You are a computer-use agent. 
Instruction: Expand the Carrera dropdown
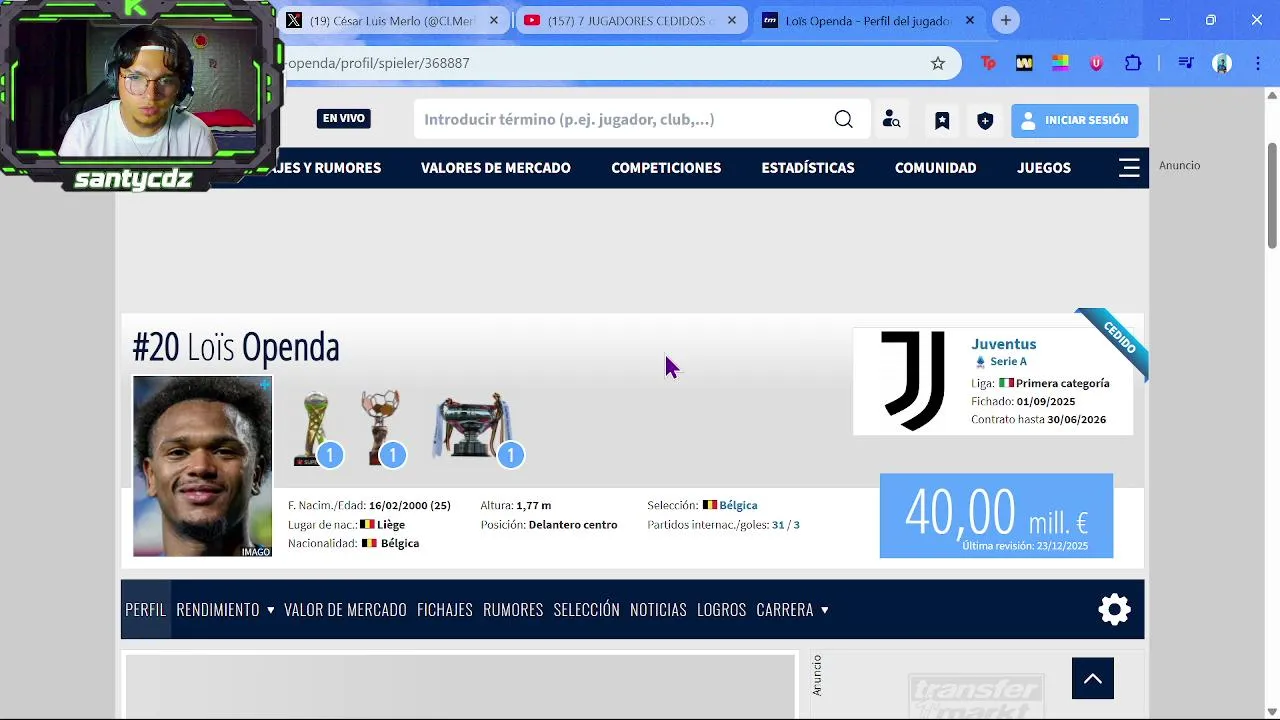(792, 610)
